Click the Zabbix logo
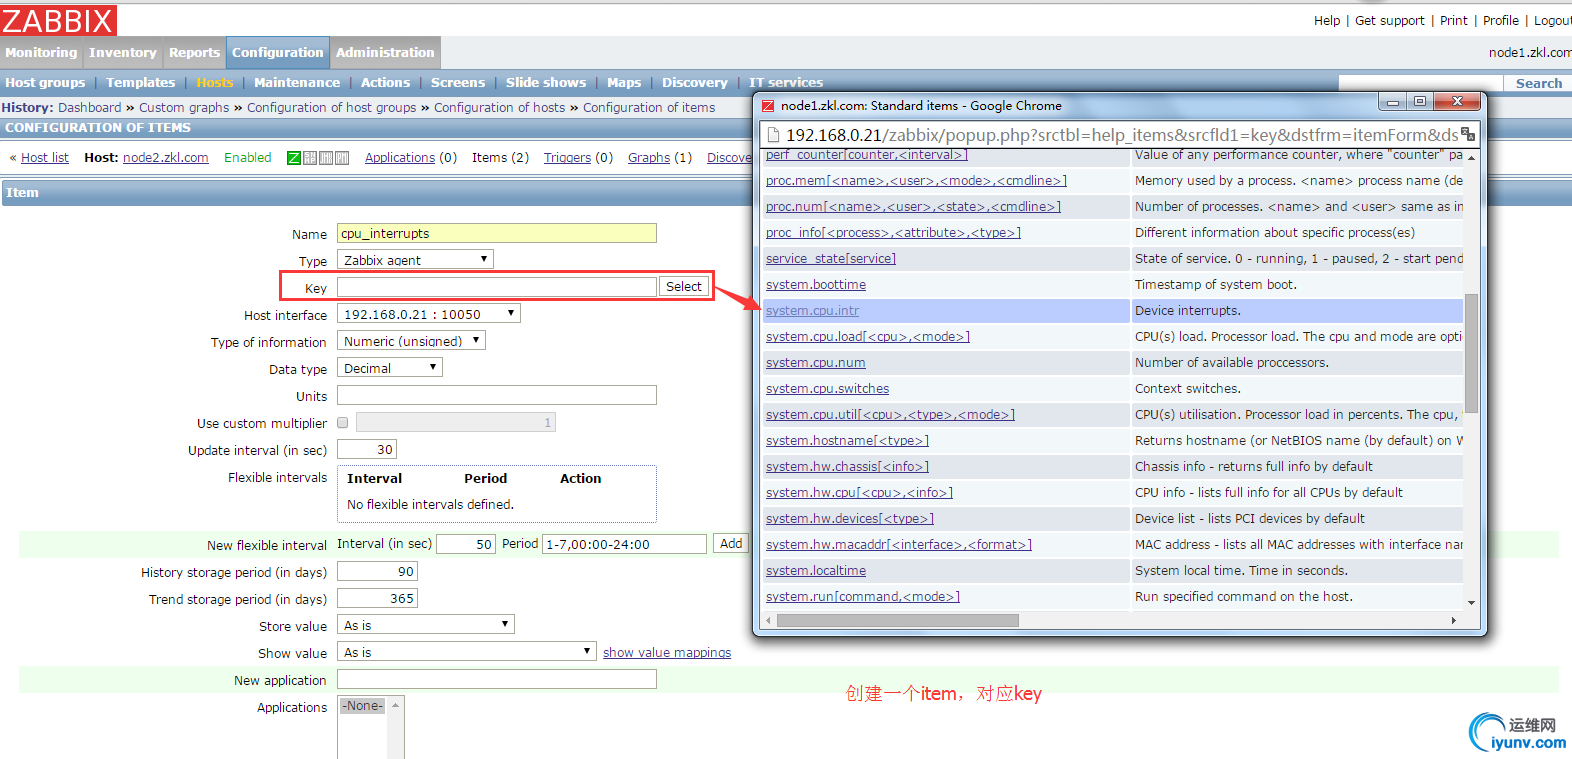The image size is (1572, 759). (58, 20)
